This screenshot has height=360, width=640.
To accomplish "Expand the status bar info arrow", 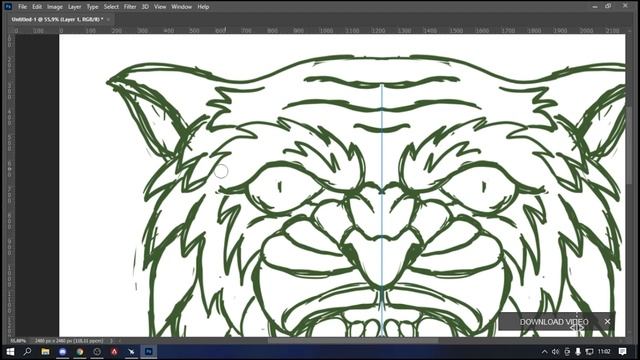I will 111,340.
